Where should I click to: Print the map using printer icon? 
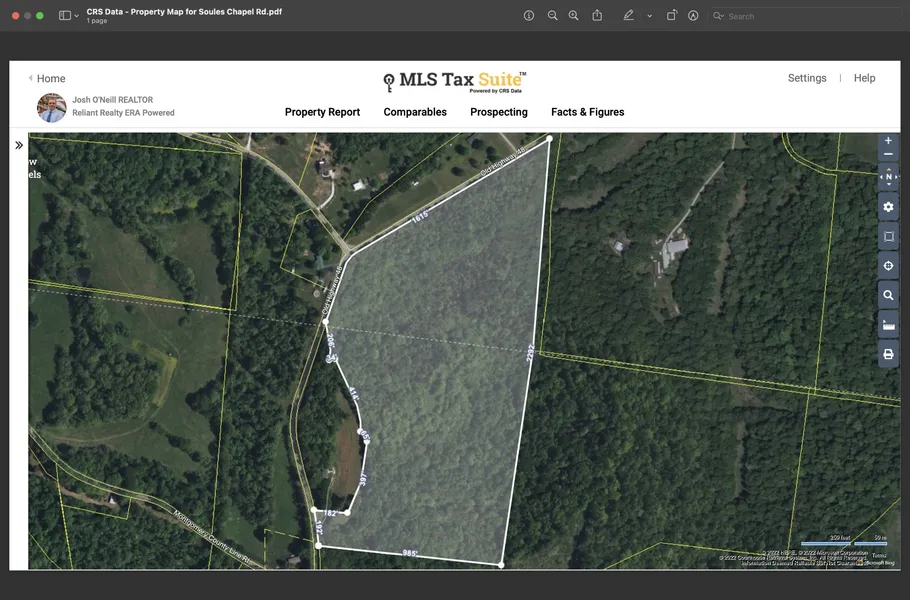point(888,354)
